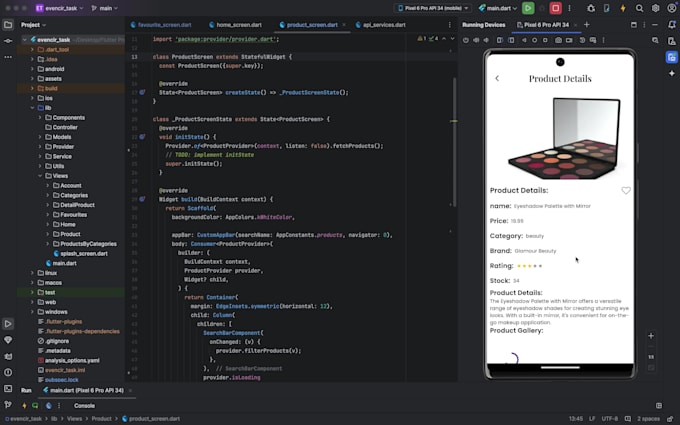Tap the back arrow in the emulator app

[x=497, y=78]
